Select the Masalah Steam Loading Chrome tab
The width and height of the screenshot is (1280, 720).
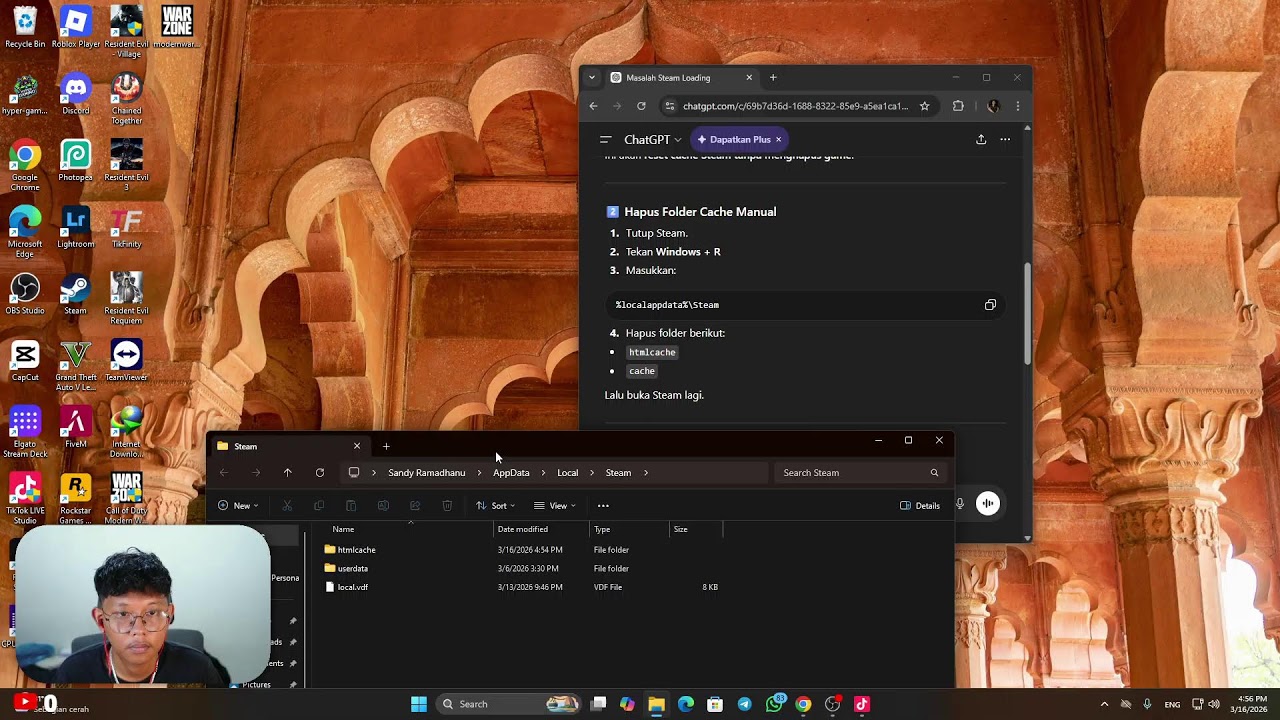tap(680, 78)
